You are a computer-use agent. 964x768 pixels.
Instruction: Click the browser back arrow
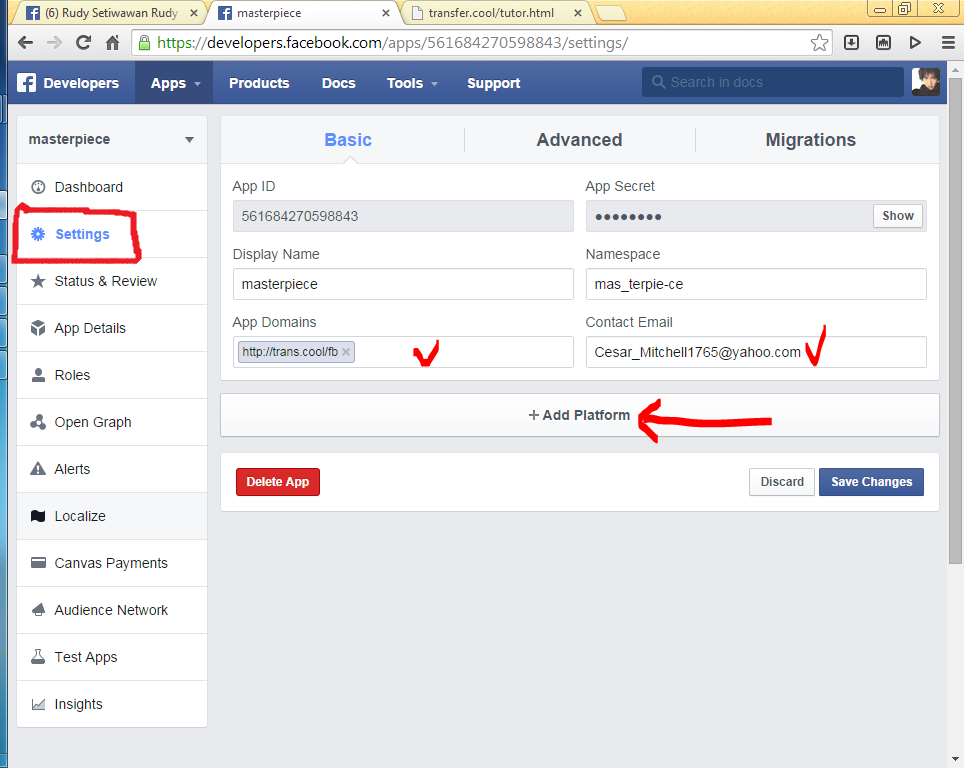tap(25, 42)
